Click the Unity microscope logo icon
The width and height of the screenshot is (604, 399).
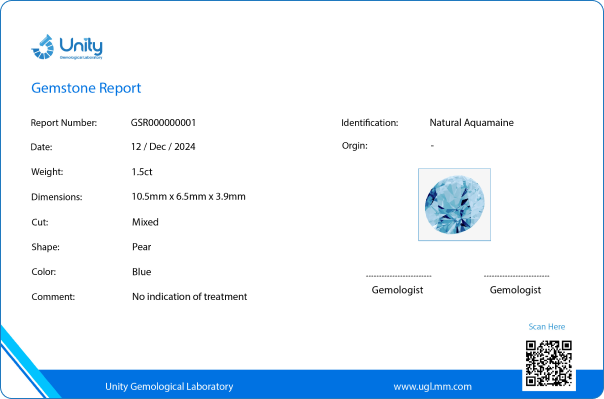[42, 47]
